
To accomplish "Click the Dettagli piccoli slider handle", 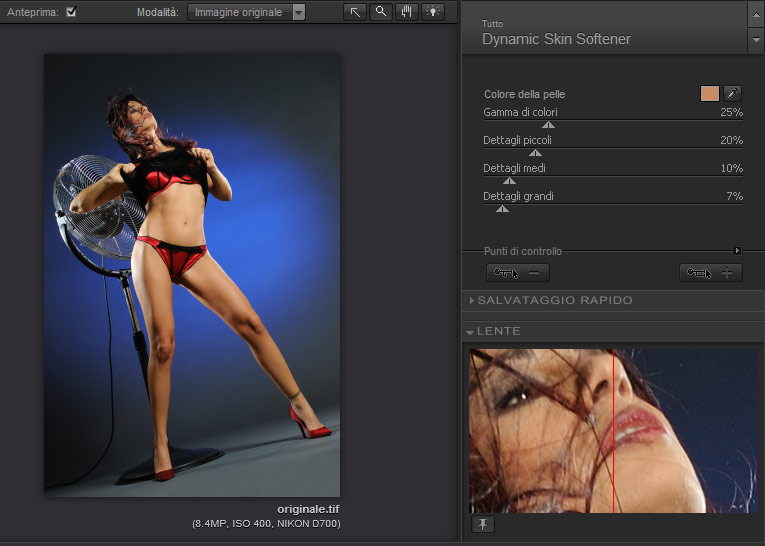I will point(535,153).
